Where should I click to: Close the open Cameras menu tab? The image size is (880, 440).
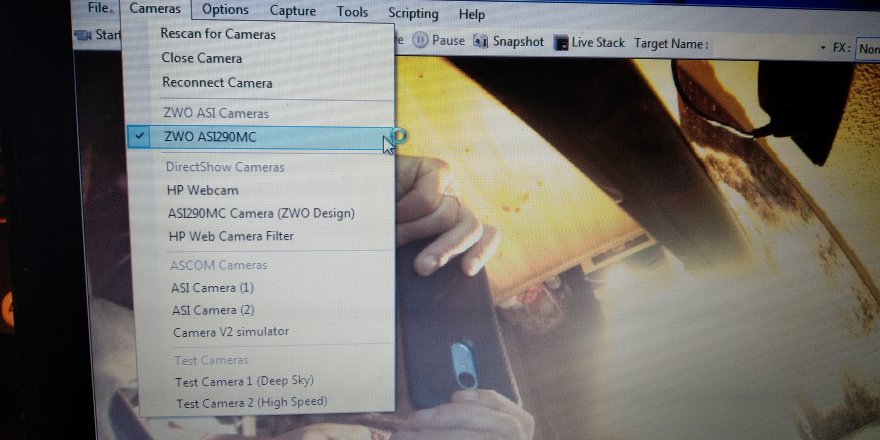click(155, 9)
